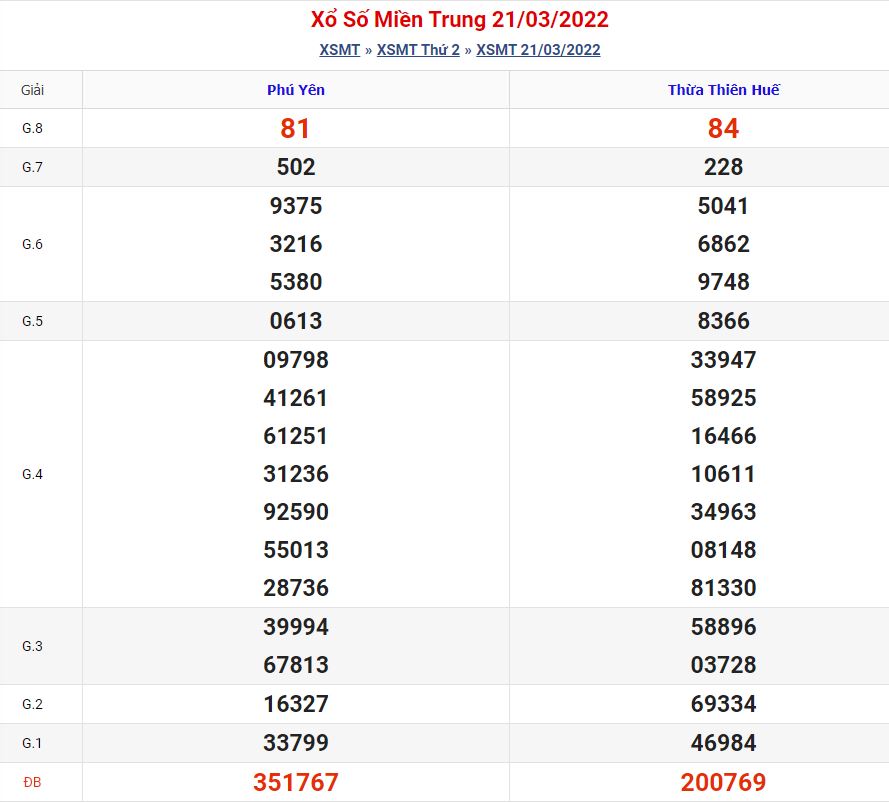
Task: Click the ĐB prize row label
Action: point(33,782)
